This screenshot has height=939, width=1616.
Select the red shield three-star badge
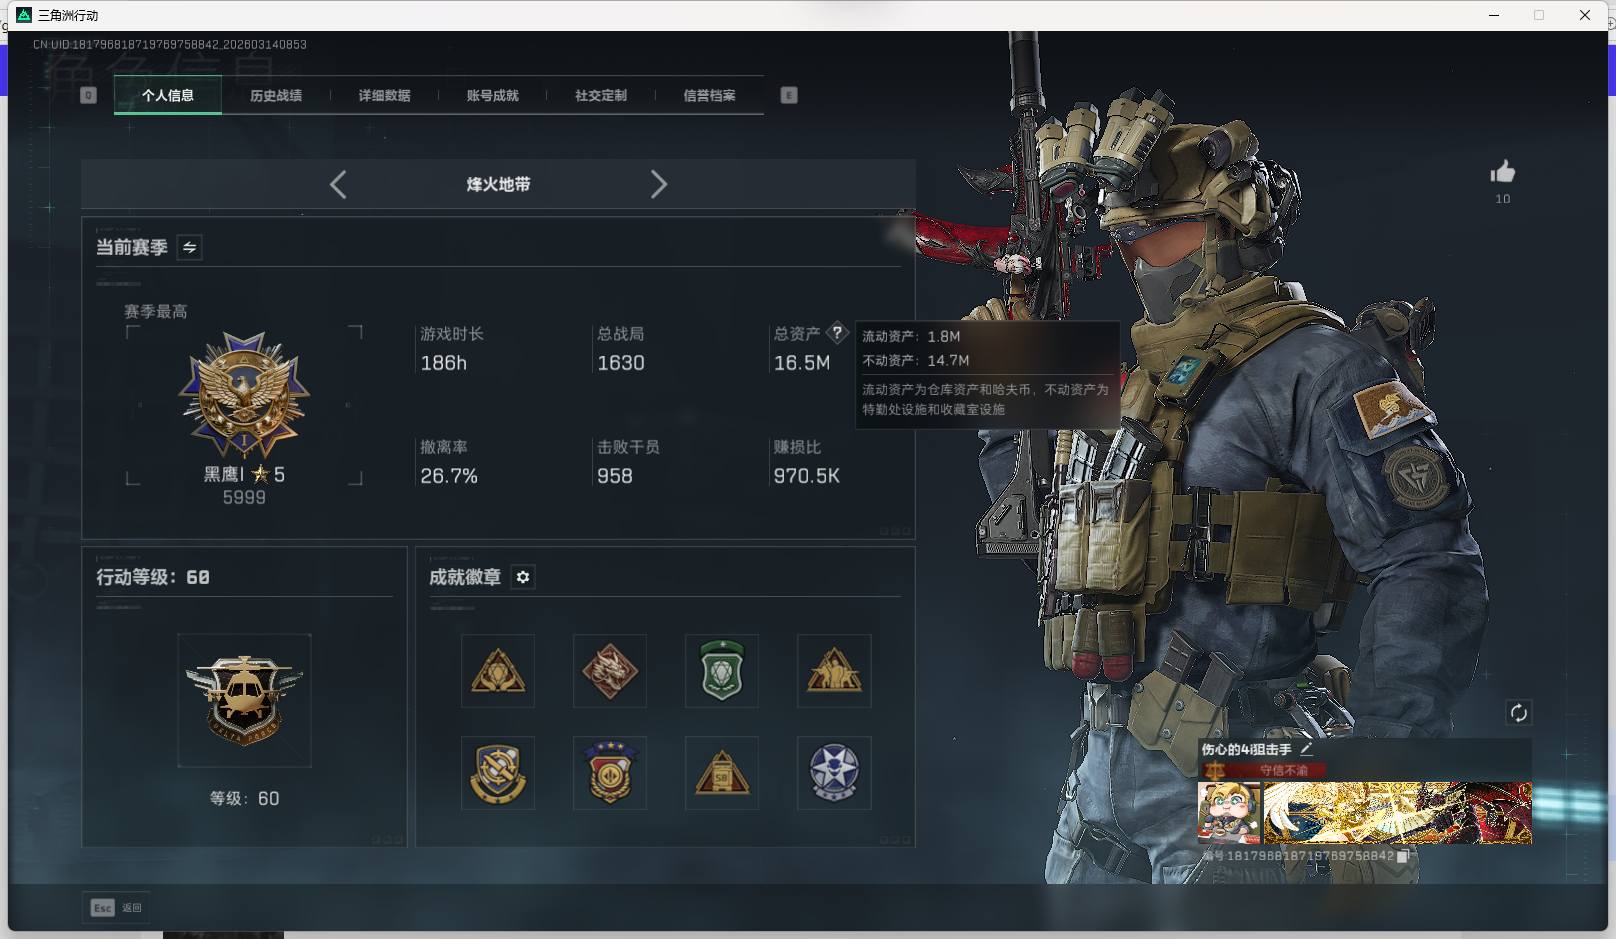pos(610,773)
